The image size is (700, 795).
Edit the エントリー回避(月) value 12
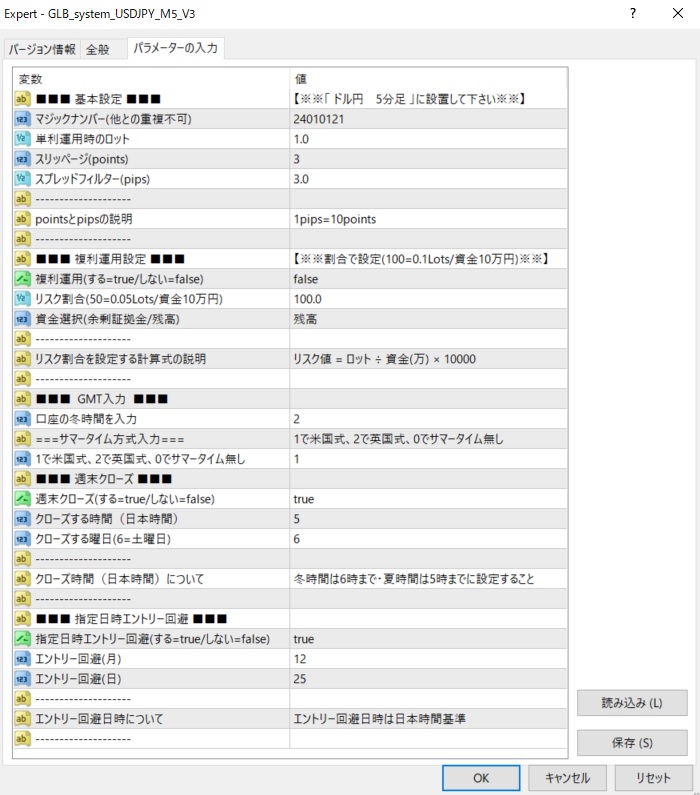428,659
